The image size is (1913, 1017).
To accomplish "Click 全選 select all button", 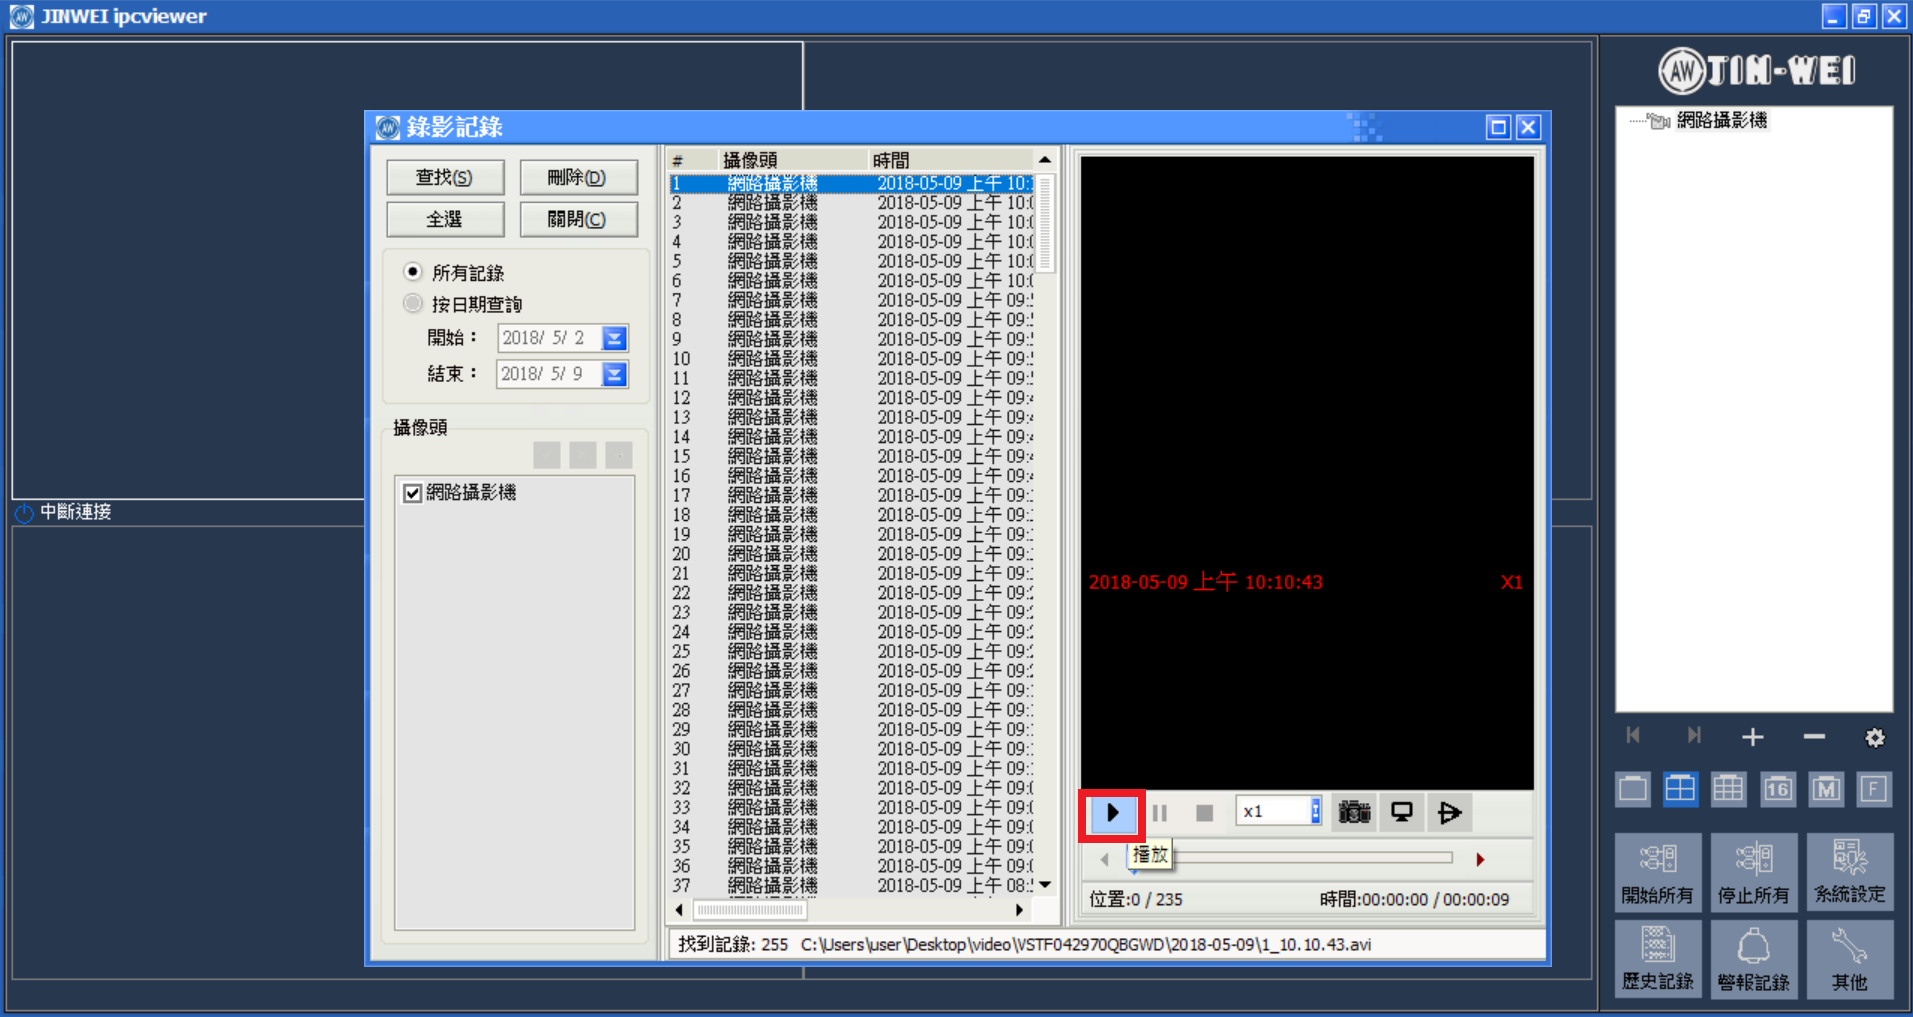I will (x=445, y=219).
